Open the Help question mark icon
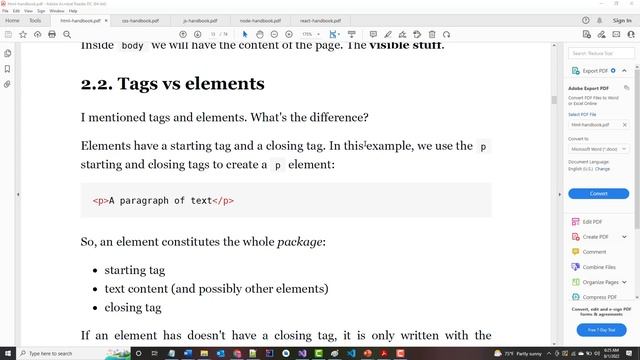Screen dimensions: 640x360 [586, 20]
